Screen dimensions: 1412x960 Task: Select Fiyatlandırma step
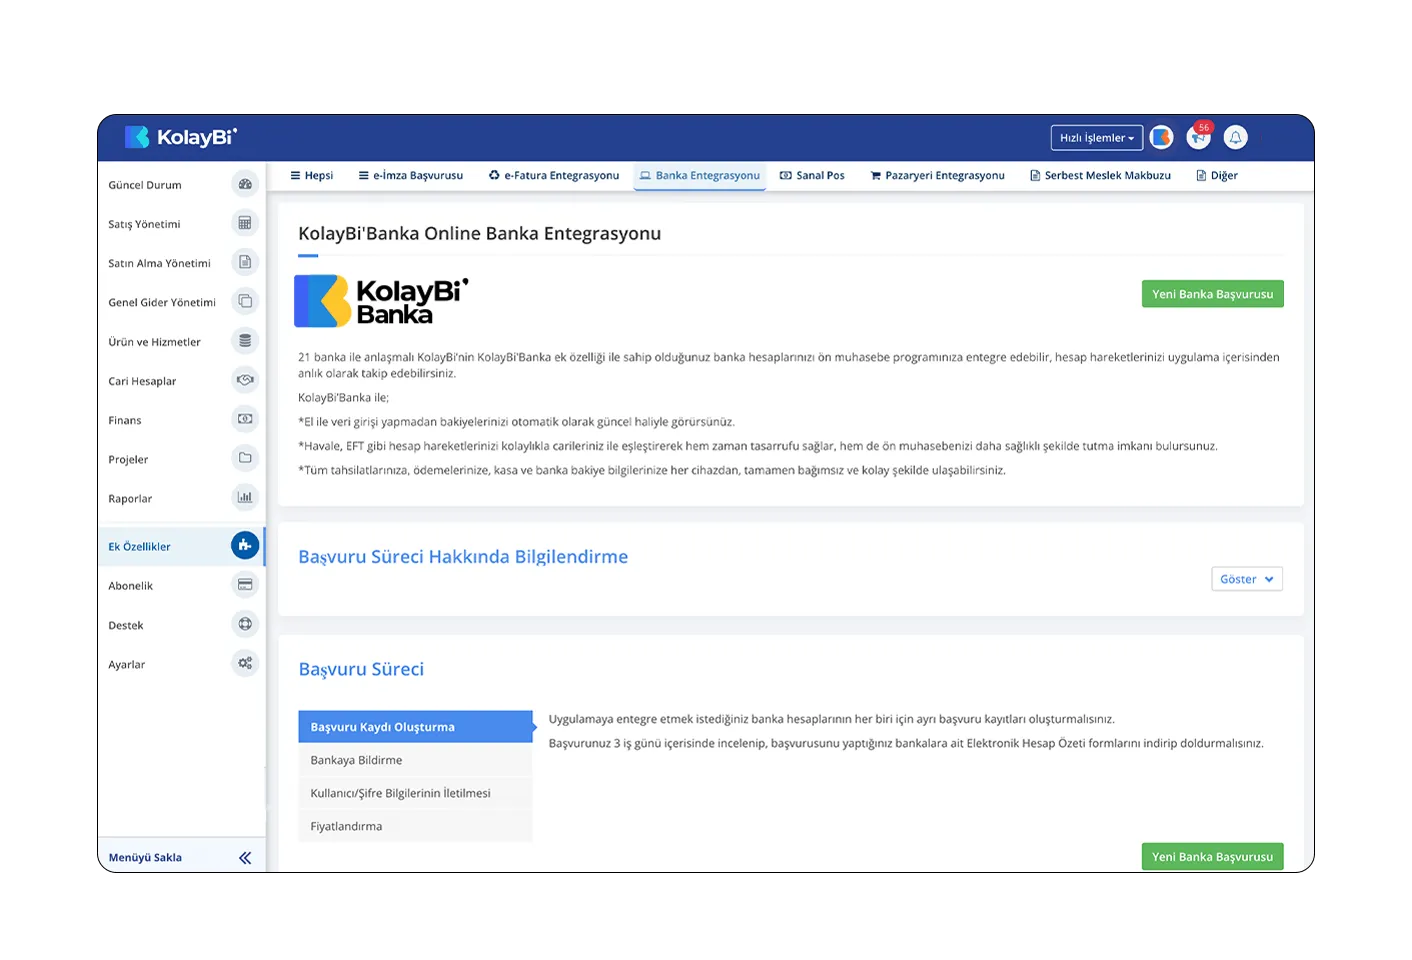[x=415, y=826]
